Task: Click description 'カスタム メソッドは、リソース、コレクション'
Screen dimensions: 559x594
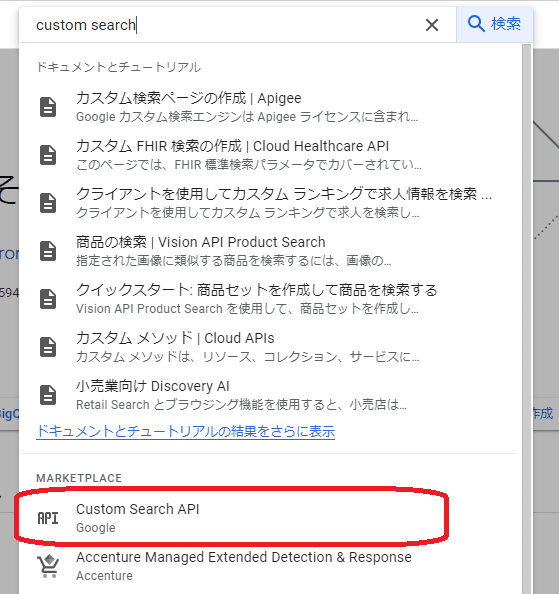Action: click(x=248, y=357)
